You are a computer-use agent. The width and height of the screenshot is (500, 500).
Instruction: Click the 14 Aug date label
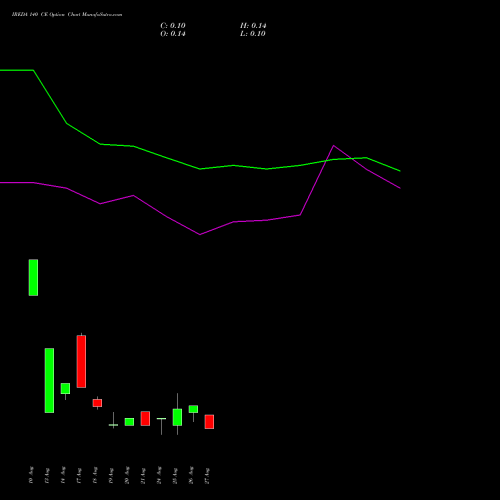(63, 475)
